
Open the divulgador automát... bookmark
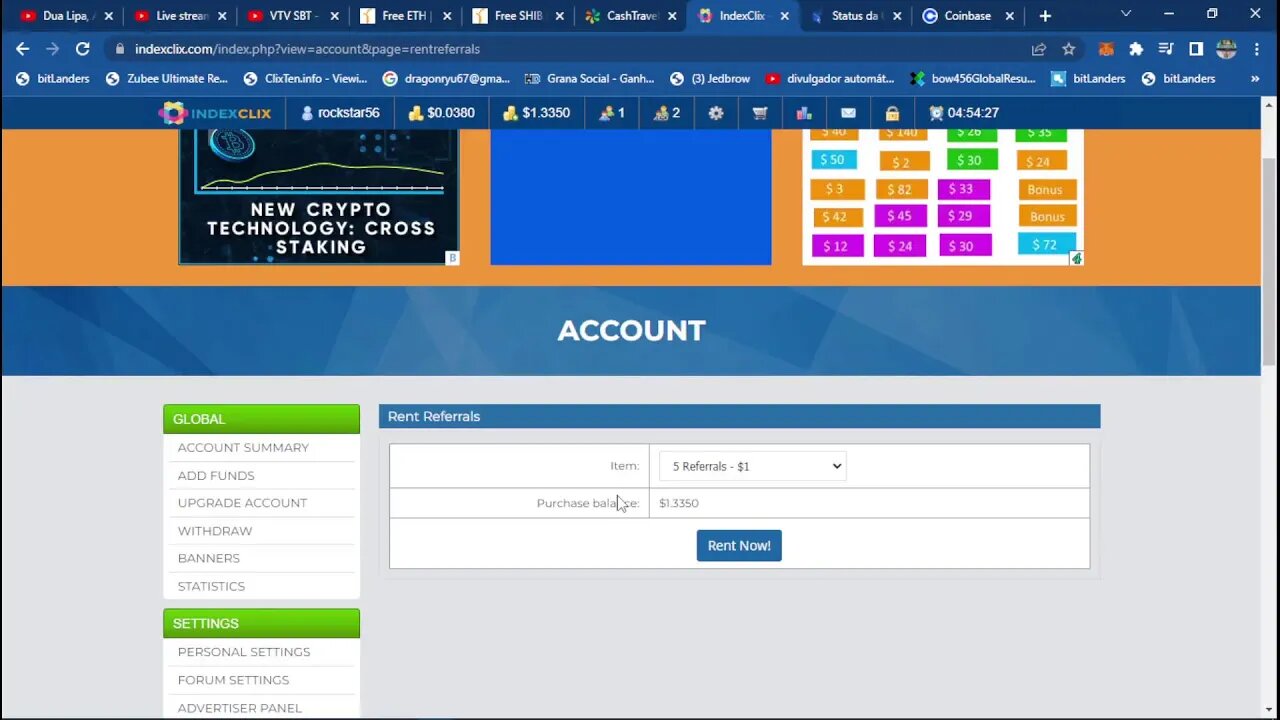tap(830, 78)
